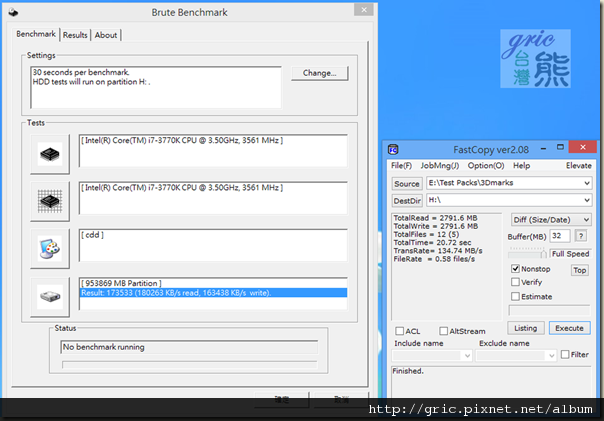Image resolution: width=604 pixels, height=421 pixels.
Task: Close the Brute Benchmark window
Action: pyautogui.click(x=364, y=10)
